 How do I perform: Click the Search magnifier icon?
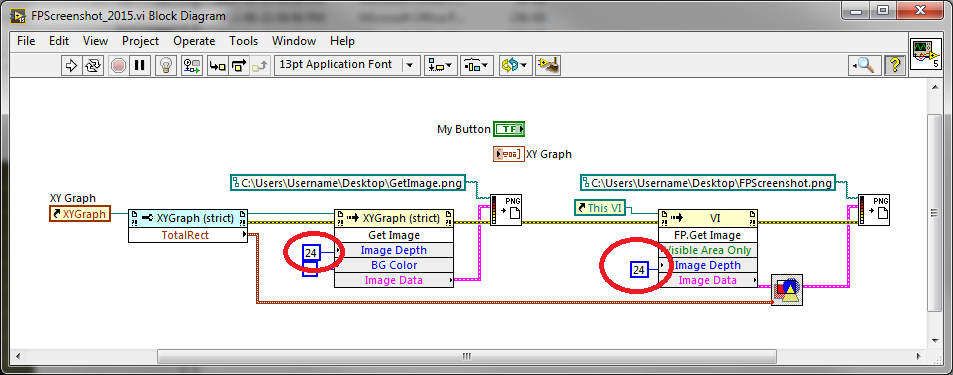pos(865,65)
